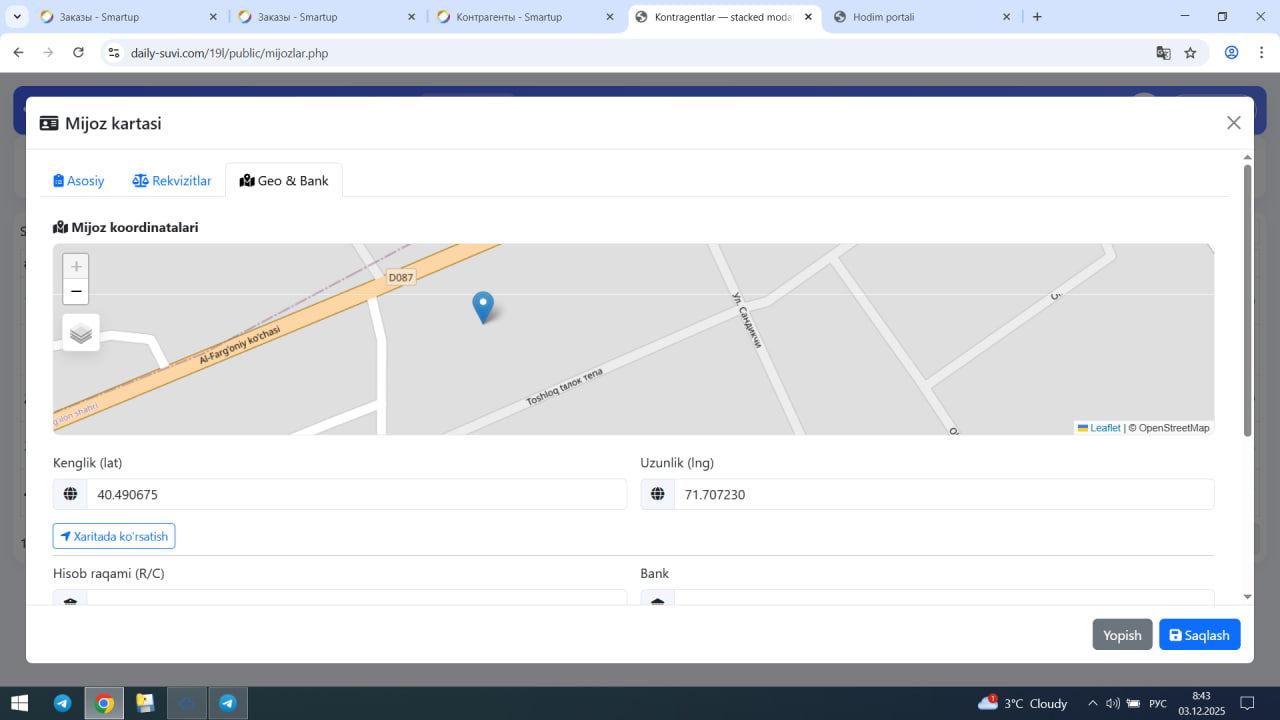
Task: Save with the Saqlash button
Action: click(1200, 635)
